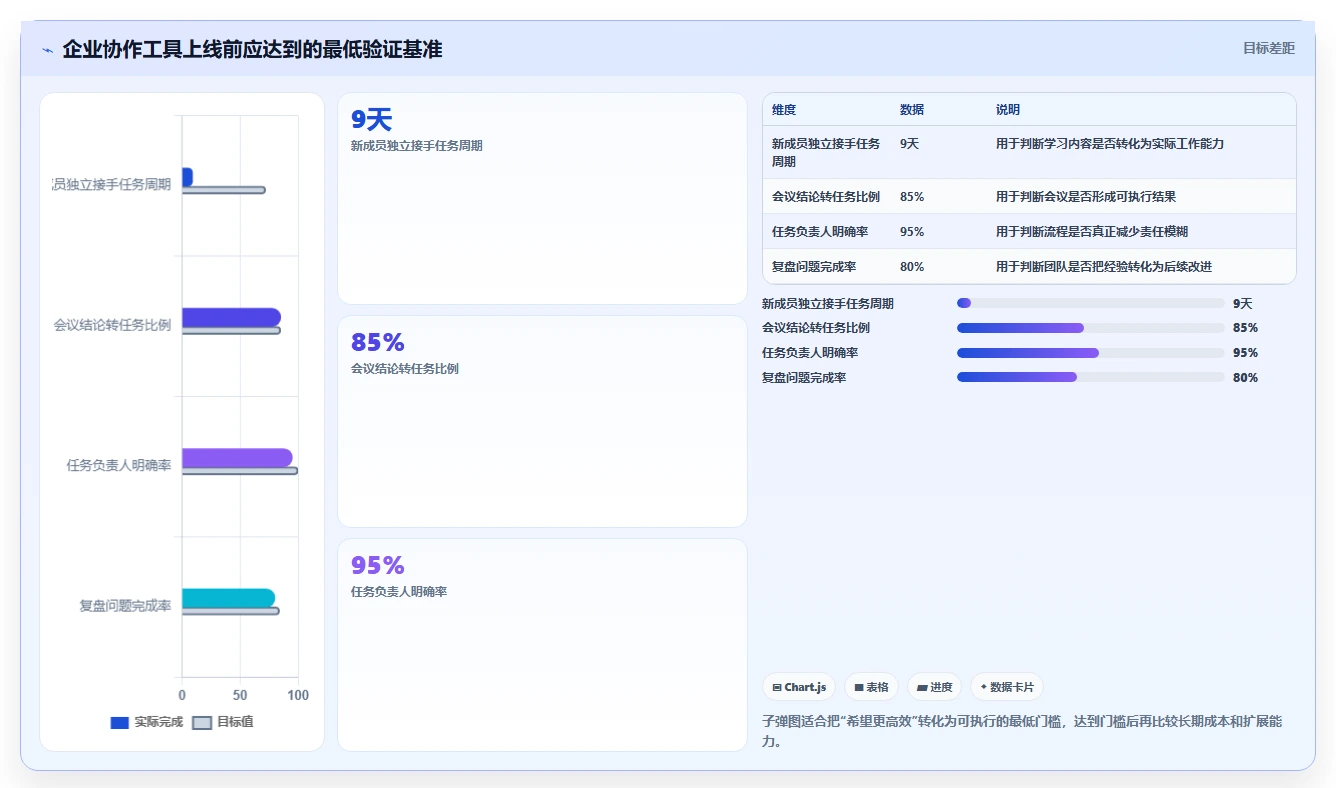Click the violet actual bar for 任务负责人明确率 in the chart
Screen dimensions: 1336x788
[x=237, y=458]
